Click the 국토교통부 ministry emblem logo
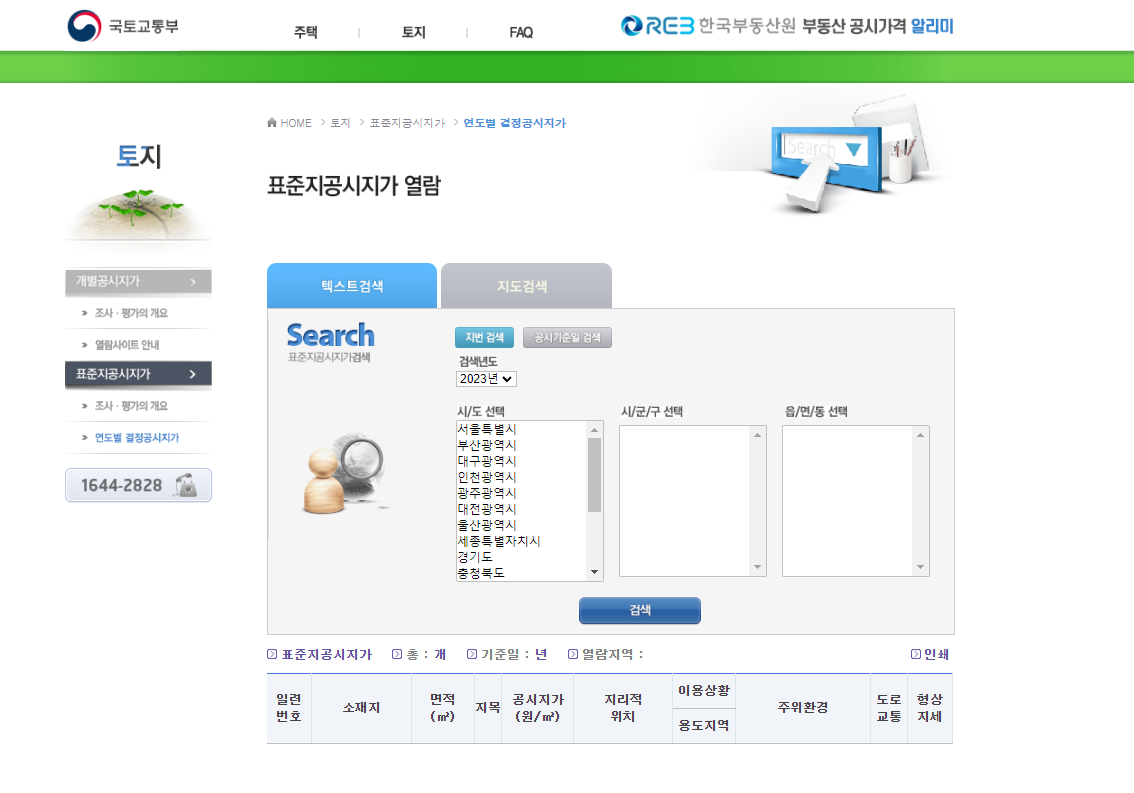Image resolution: width=1134 pixels, height=793 pixels. click(x=83, y=24)
